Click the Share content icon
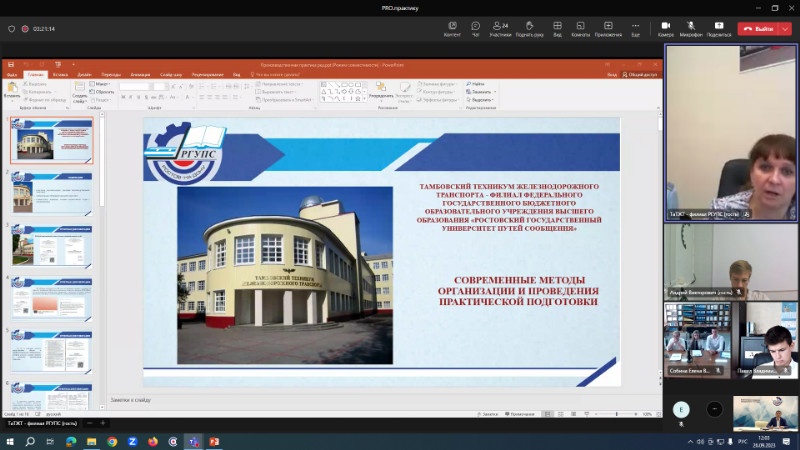This screenshot has height=450, width=800. pos(718,26)
